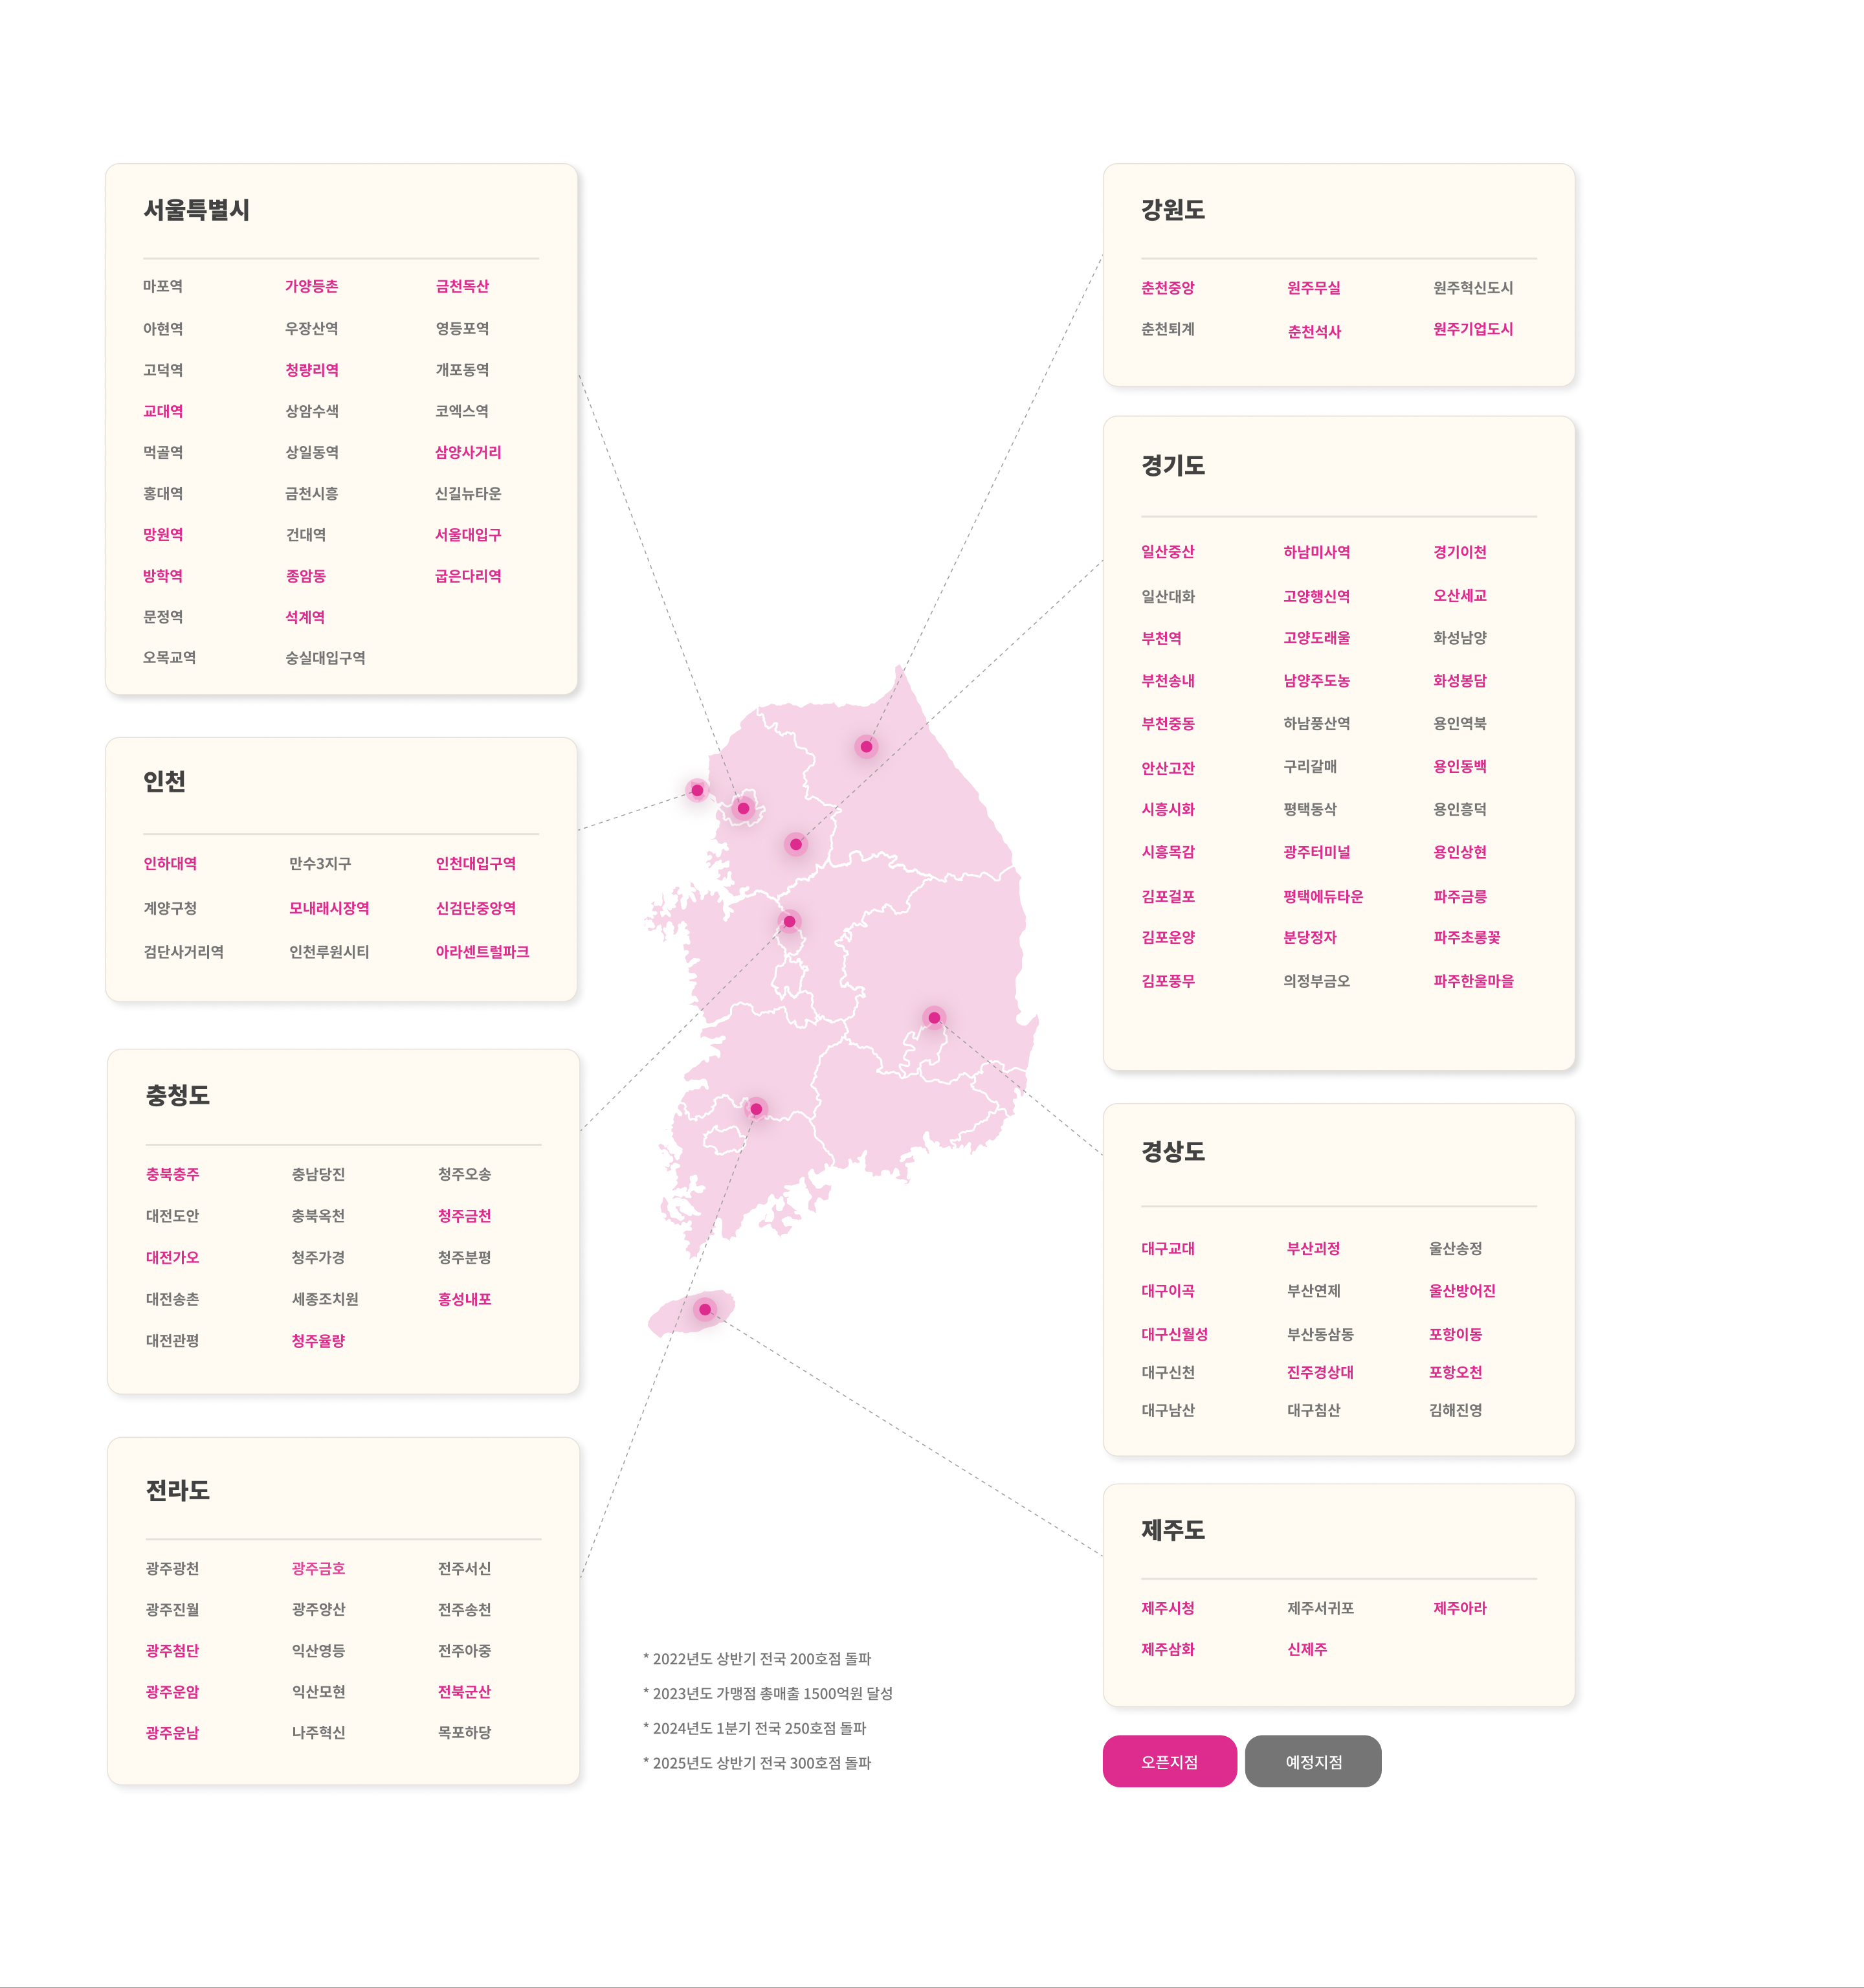Click 김해진영 store name
Viewport: 1864px width, 1988px height.
coord(1455,1410)
